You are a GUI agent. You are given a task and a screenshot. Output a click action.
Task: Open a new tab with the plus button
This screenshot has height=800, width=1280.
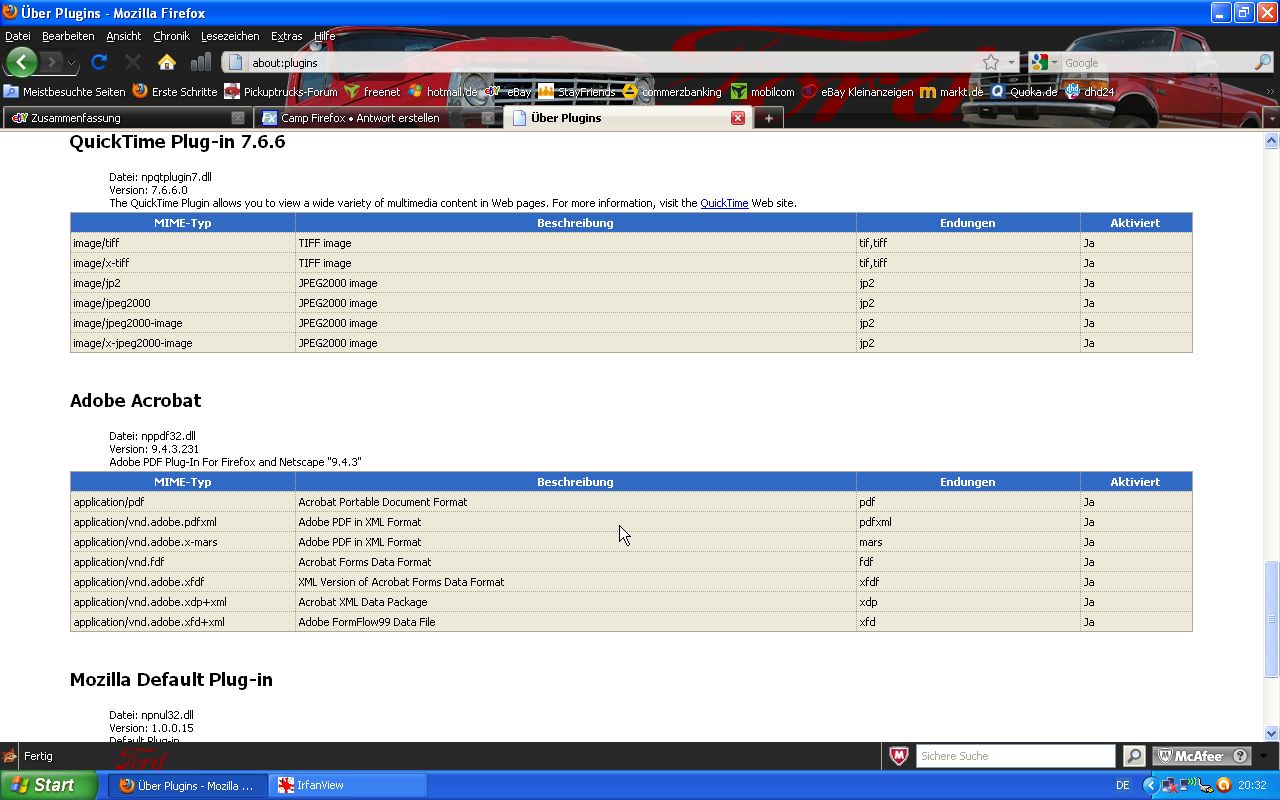click(768, 118)
